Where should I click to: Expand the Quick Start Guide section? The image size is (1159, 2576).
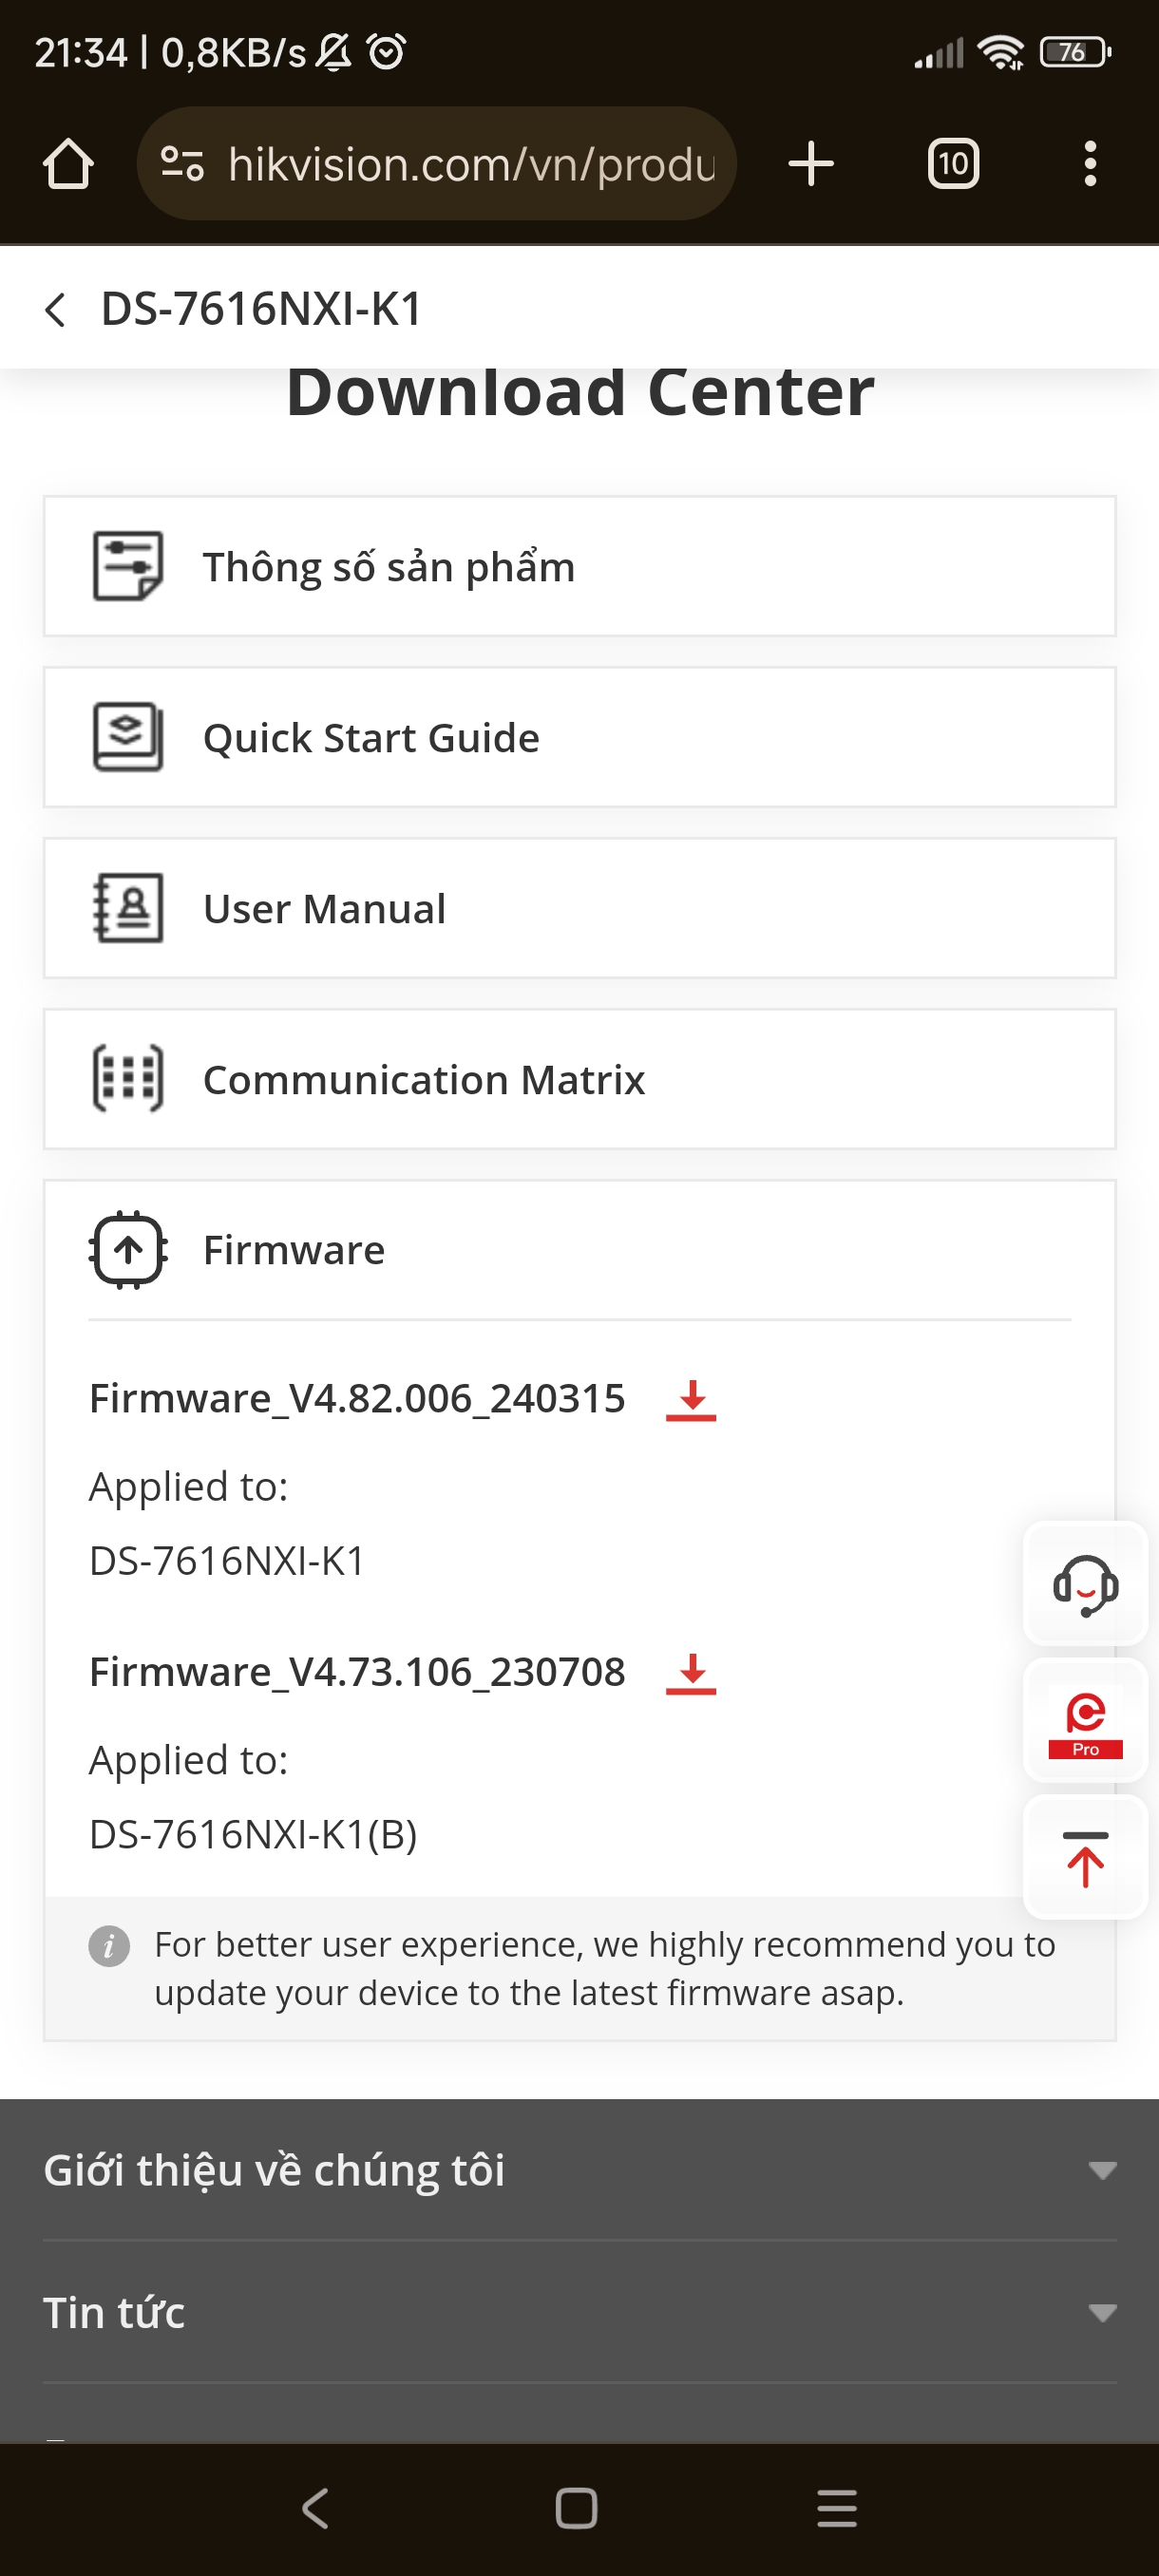click(579, 738)
